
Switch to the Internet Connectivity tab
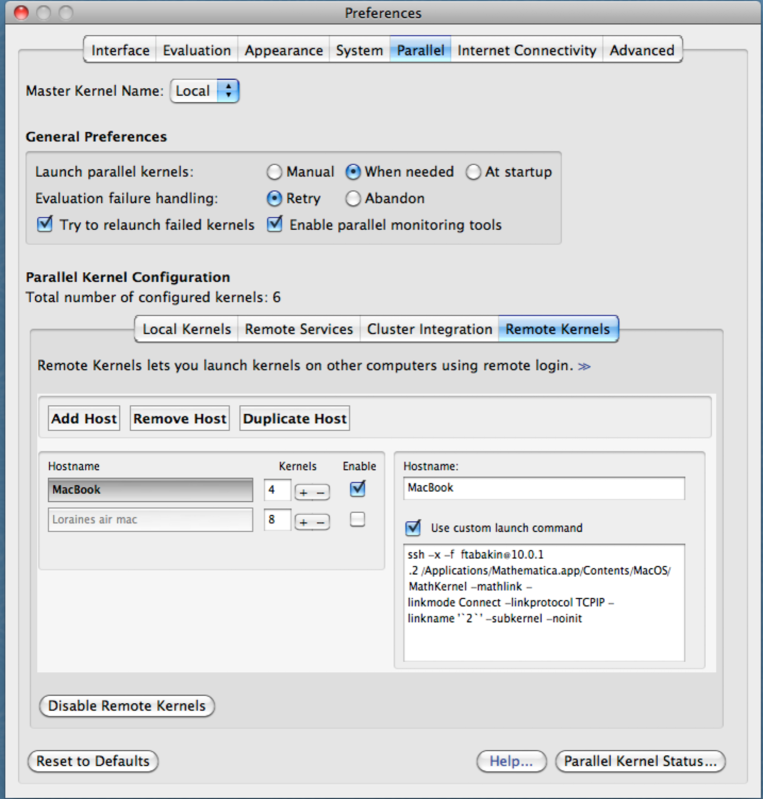526,51
